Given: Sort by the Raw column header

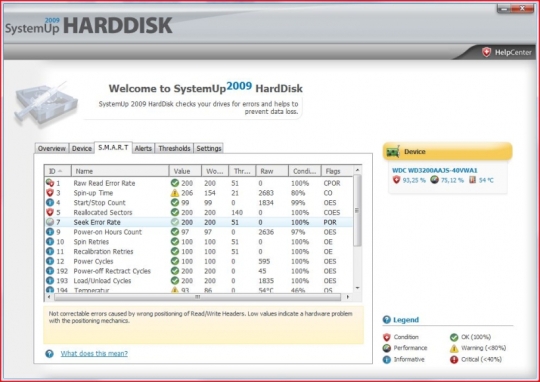Looking at the screenshot, I should 272,171.
